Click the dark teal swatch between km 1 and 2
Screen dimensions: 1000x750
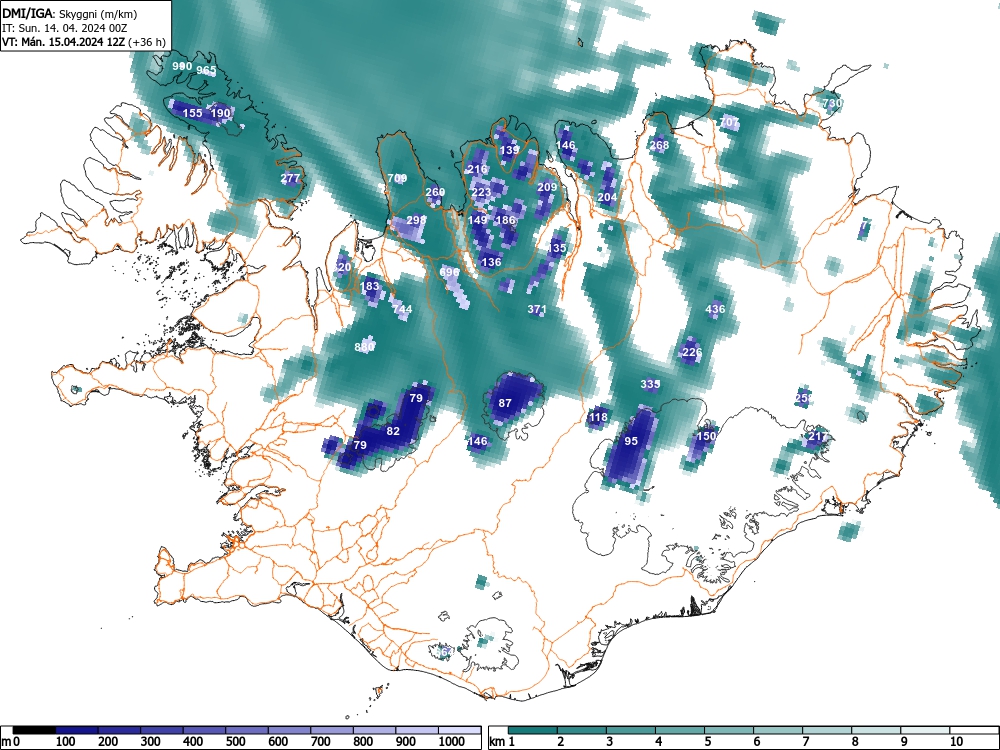coord(533,730)
